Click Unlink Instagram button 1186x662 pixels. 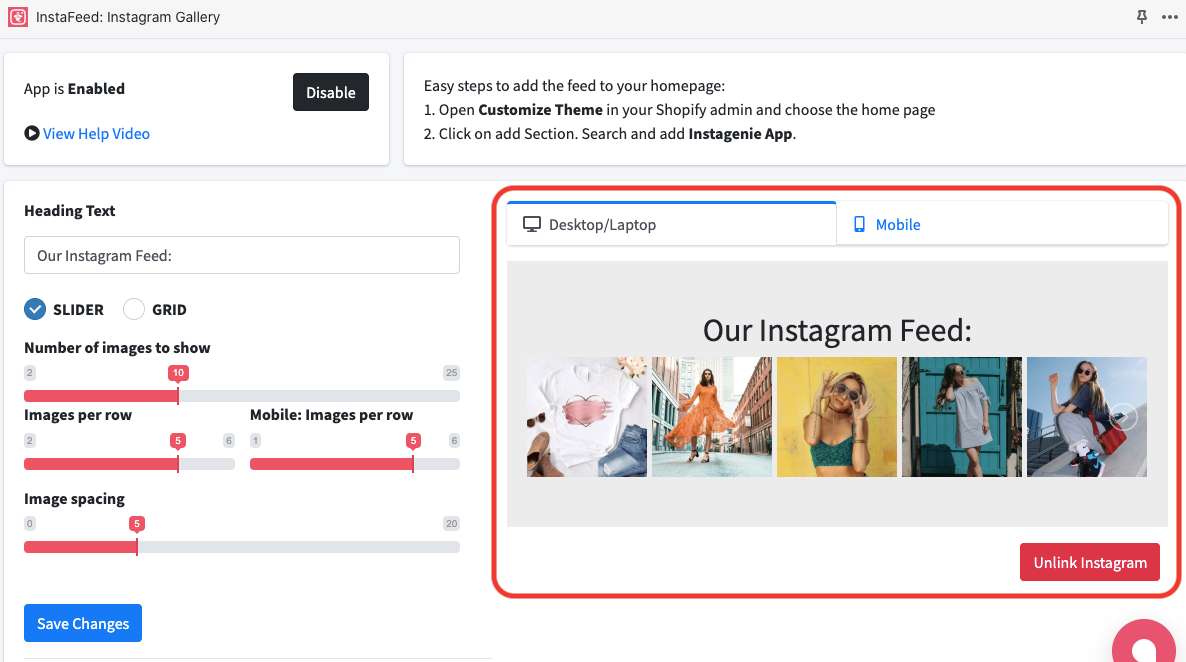(x=1090, y=562)
